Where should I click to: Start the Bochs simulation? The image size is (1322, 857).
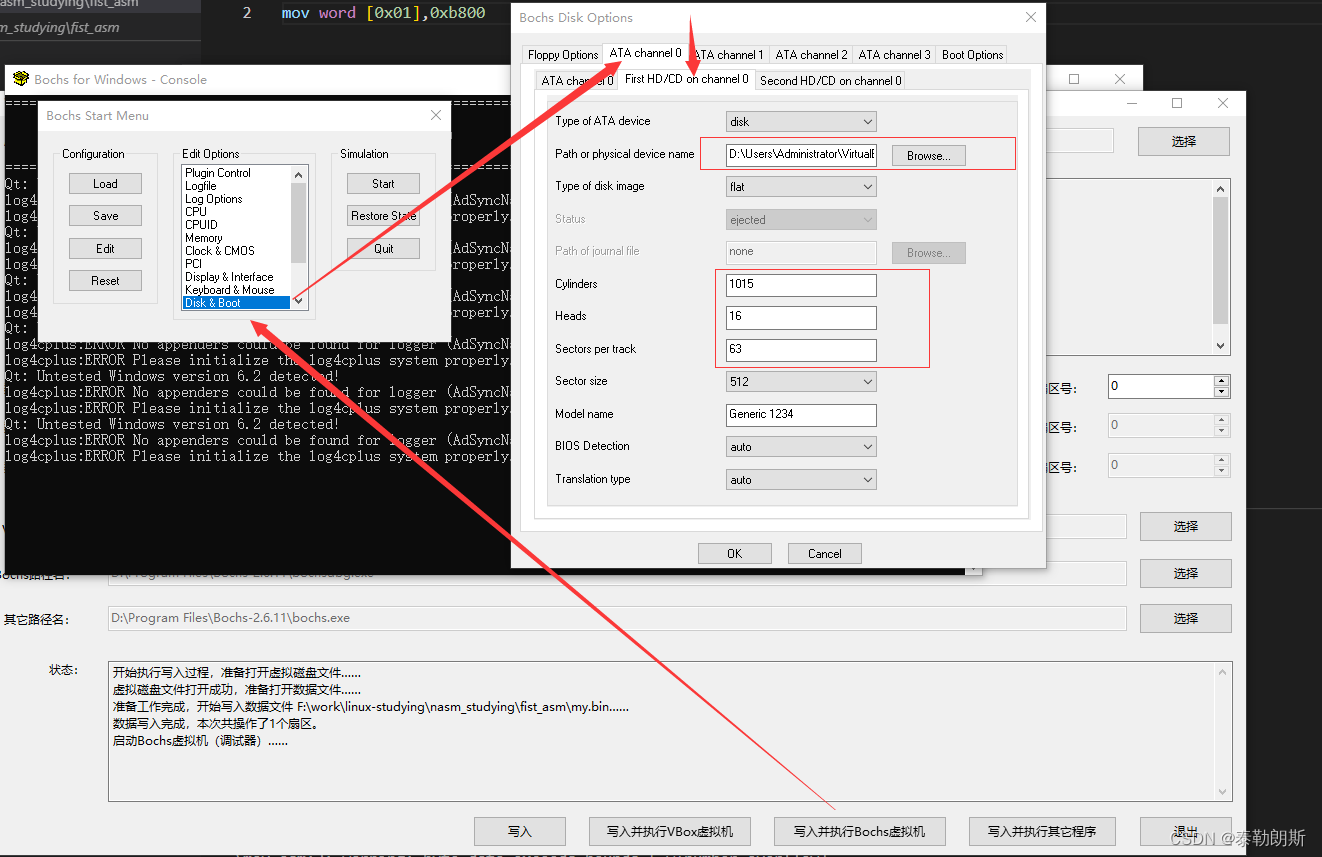(x=383, y=184)
